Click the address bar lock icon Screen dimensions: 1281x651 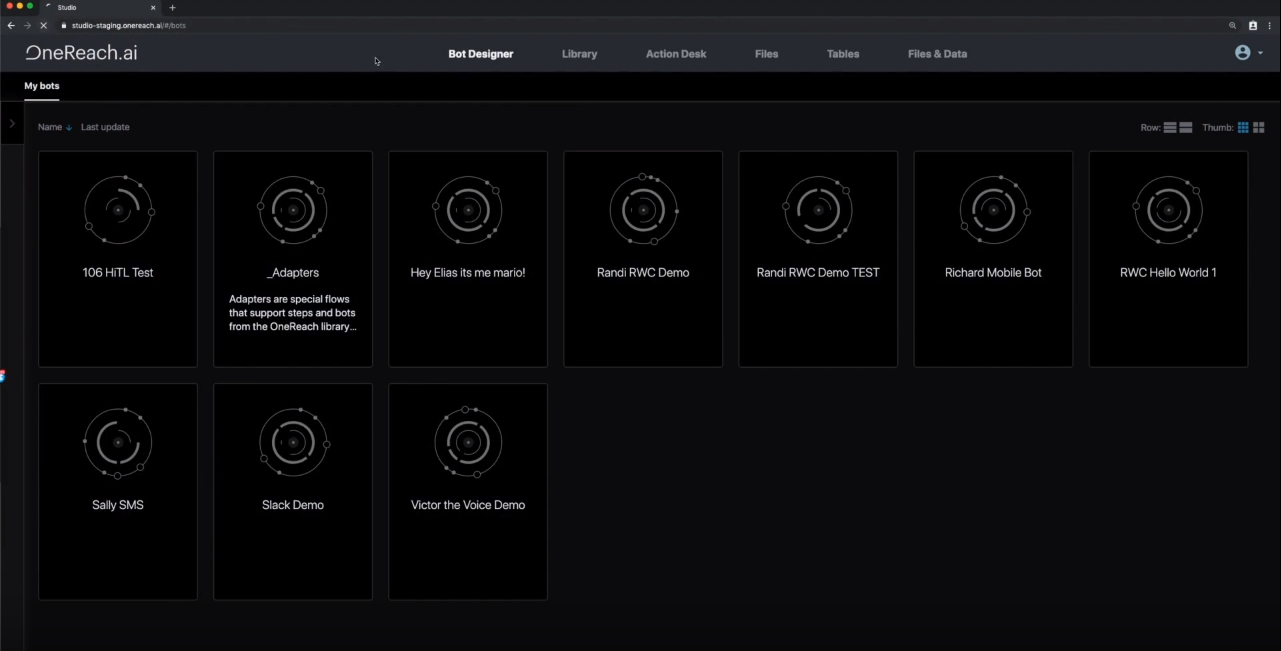coord(65,25)
